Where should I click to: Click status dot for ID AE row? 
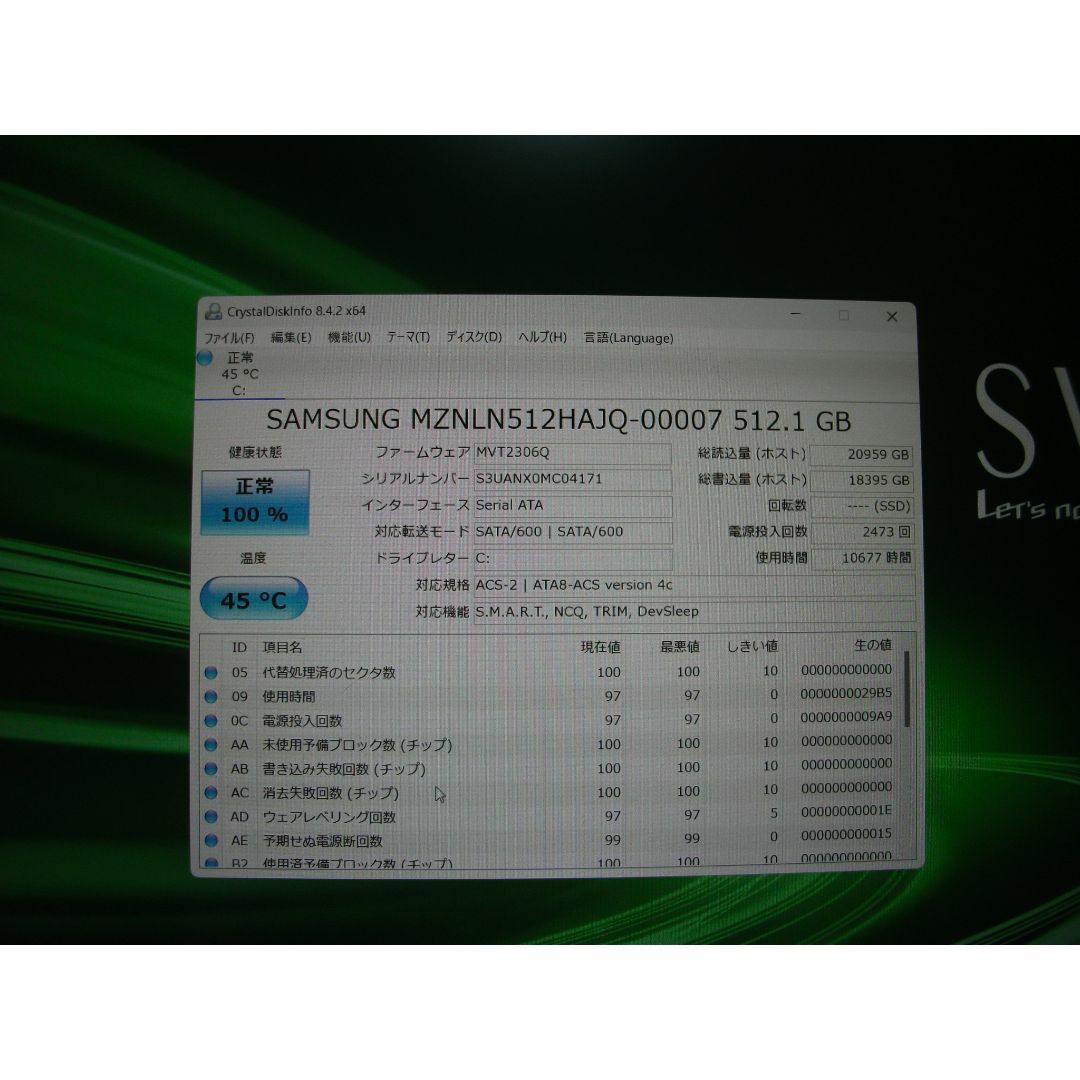point(211,840)
